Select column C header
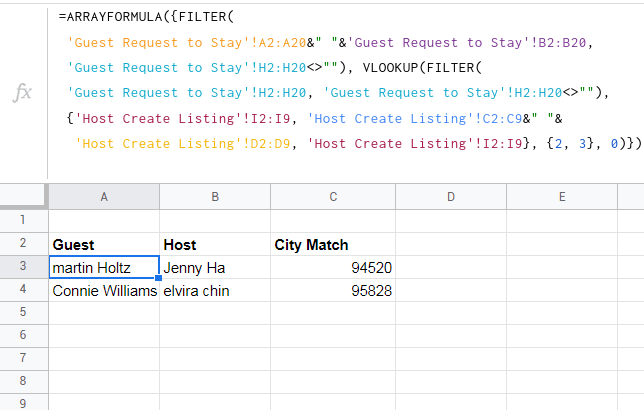This screenshot has width=644, height=410. click(333, 197)
